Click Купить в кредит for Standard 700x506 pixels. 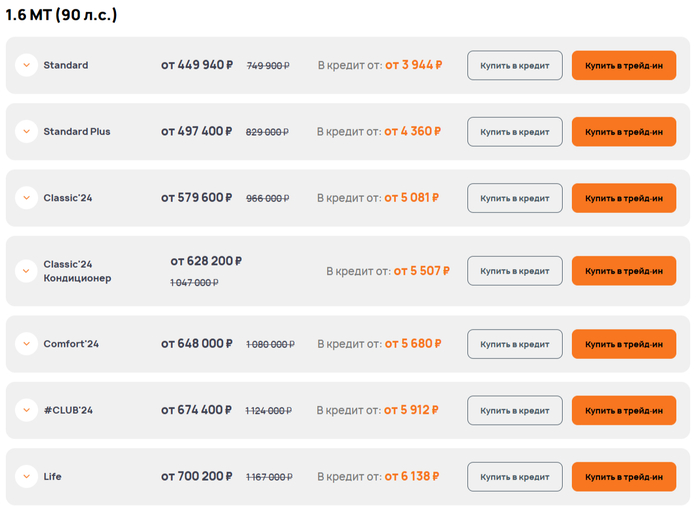pos(514,65)
